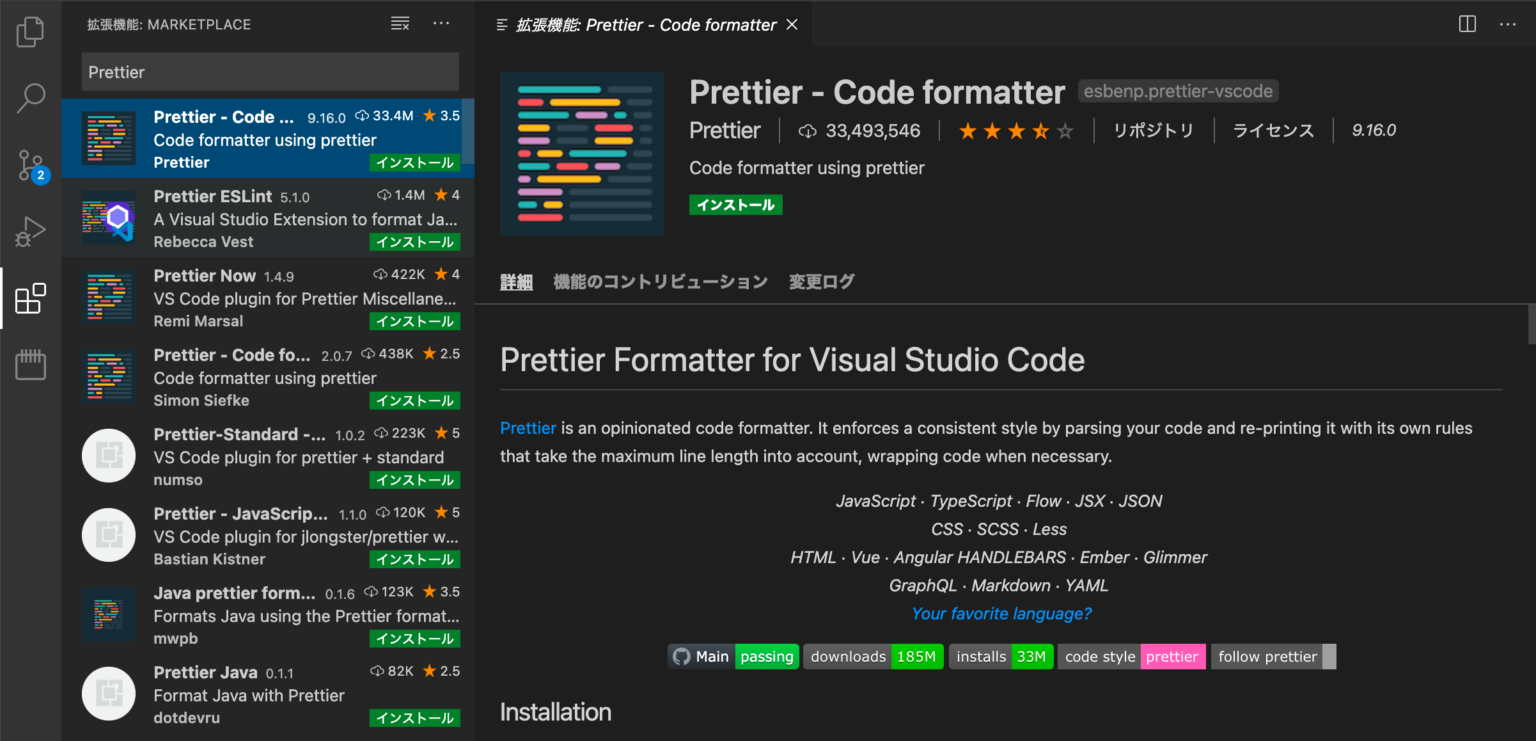
Task: Open the リポジトリ link
Action: pyautogui.click(x=1154, y=130)
